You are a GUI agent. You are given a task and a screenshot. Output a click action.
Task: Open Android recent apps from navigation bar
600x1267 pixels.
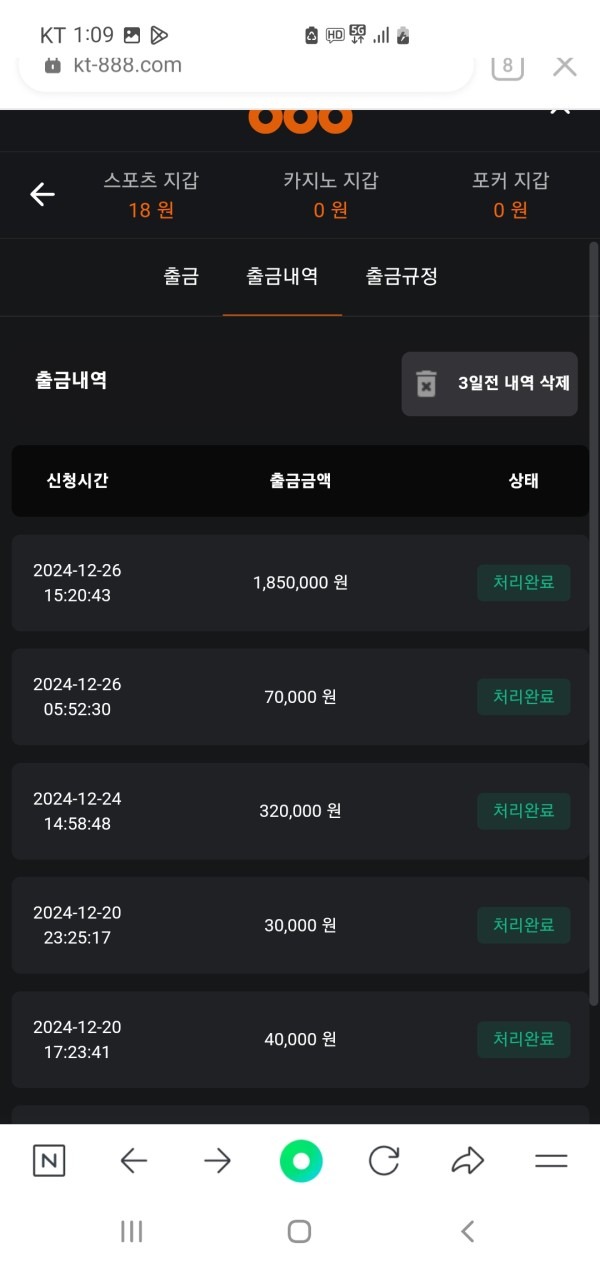pyautogui.click(x=131, y=1232)
